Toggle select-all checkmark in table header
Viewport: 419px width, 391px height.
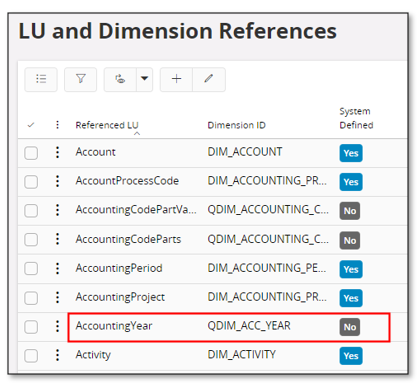click(31, 125)
